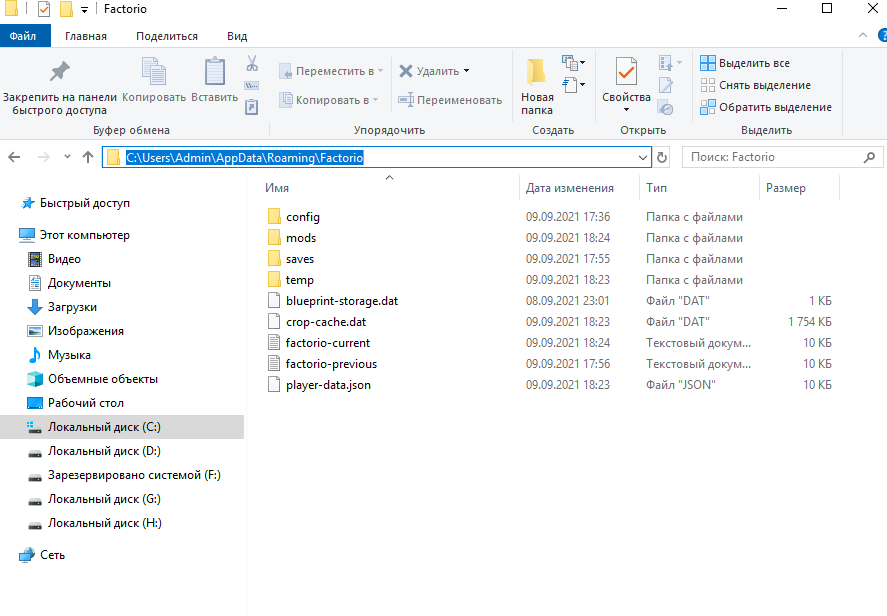This screenshot has width=887, height=616.
Task: Open Рабочий стол in the navigation pane
Action: click(86, 403)
